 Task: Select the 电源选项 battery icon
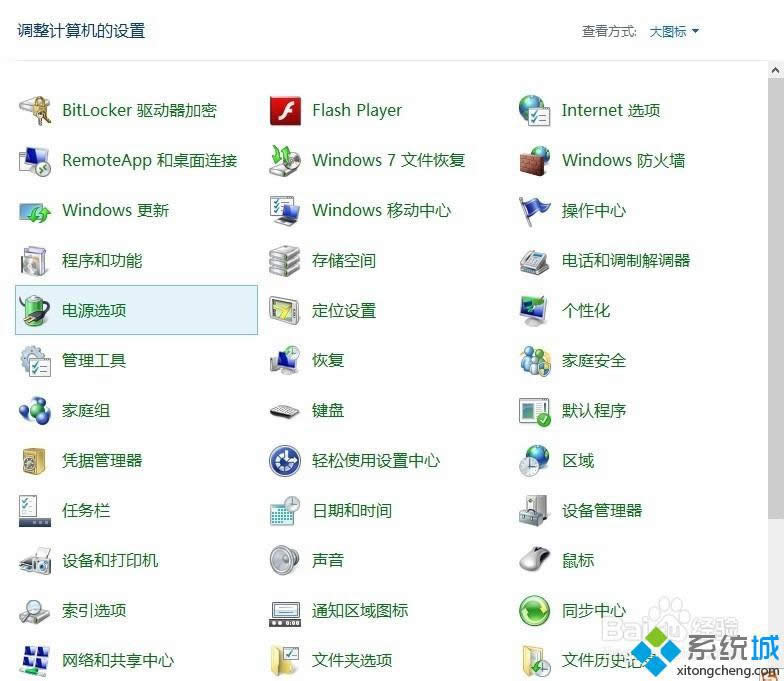(35, 310)
